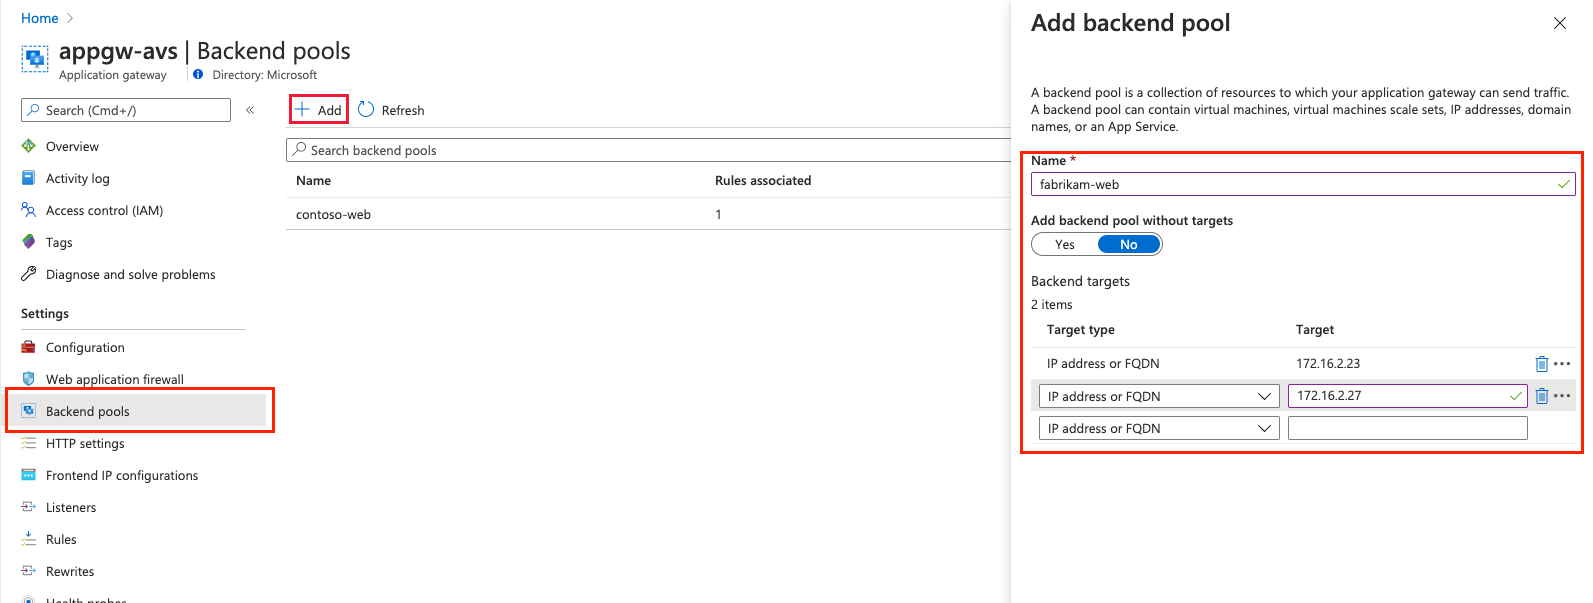Click the Rules associated column header
Screen dimensions: 1593x603
click(x=763, y=181)
